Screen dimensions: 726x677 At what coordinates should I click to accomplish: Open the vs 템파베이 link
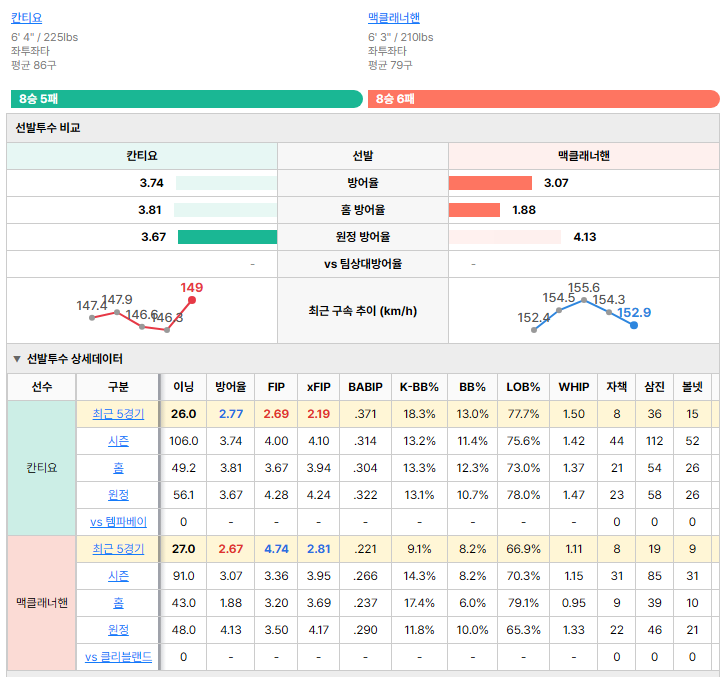click(x=118, y=522)
